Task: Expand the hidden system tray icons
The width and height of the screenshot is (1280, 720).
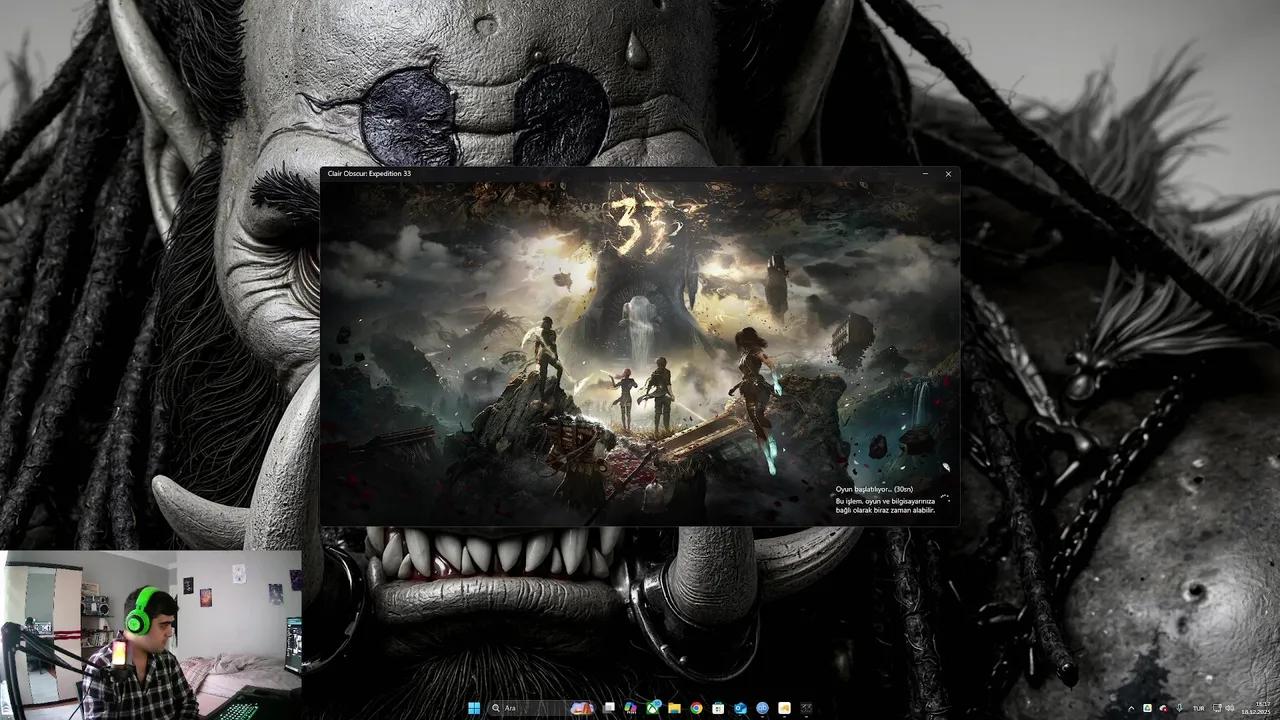Action: [x=1131, y=708]
